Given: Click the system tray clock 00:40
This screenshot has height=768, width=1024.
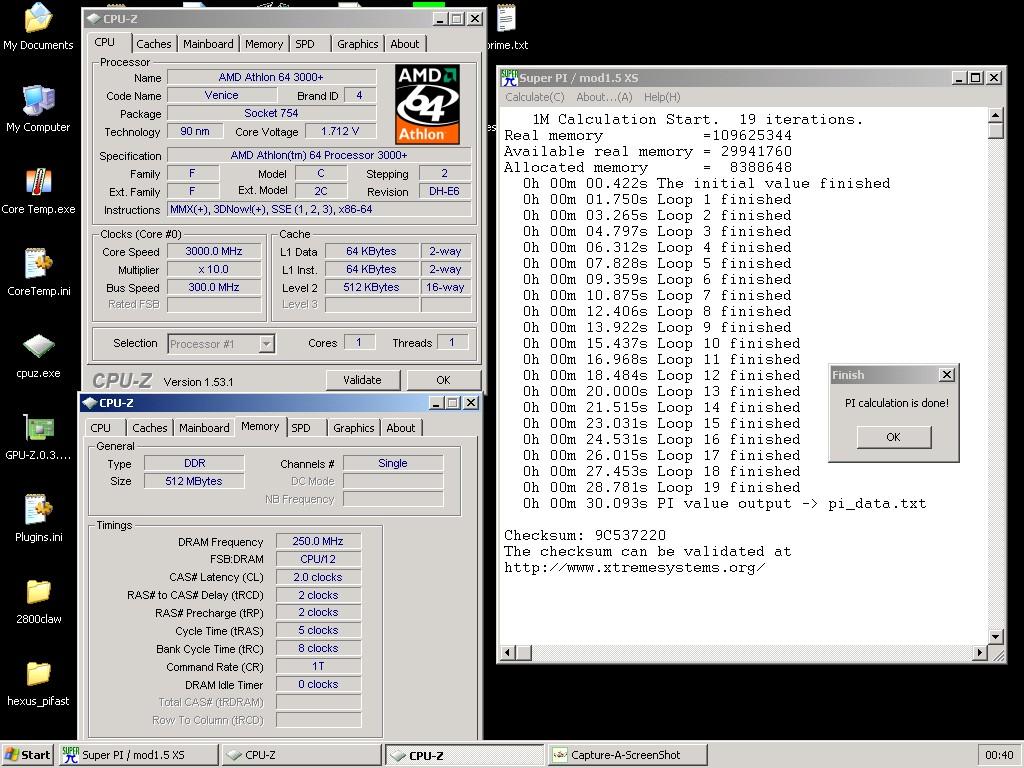Looking at the screenshot, I should tap(999, 755).
